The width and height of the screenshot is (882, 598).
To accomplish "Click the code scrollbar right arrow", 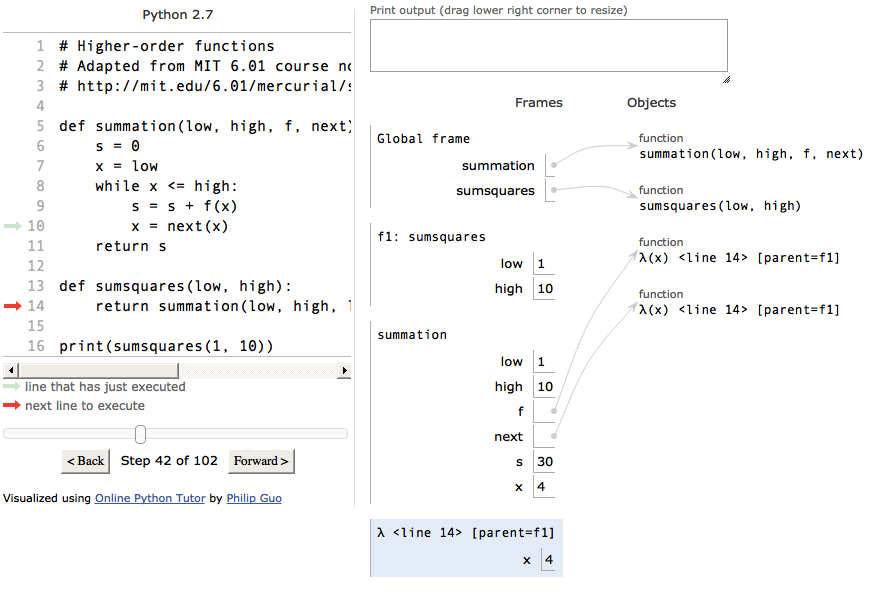I will (344, 371).
